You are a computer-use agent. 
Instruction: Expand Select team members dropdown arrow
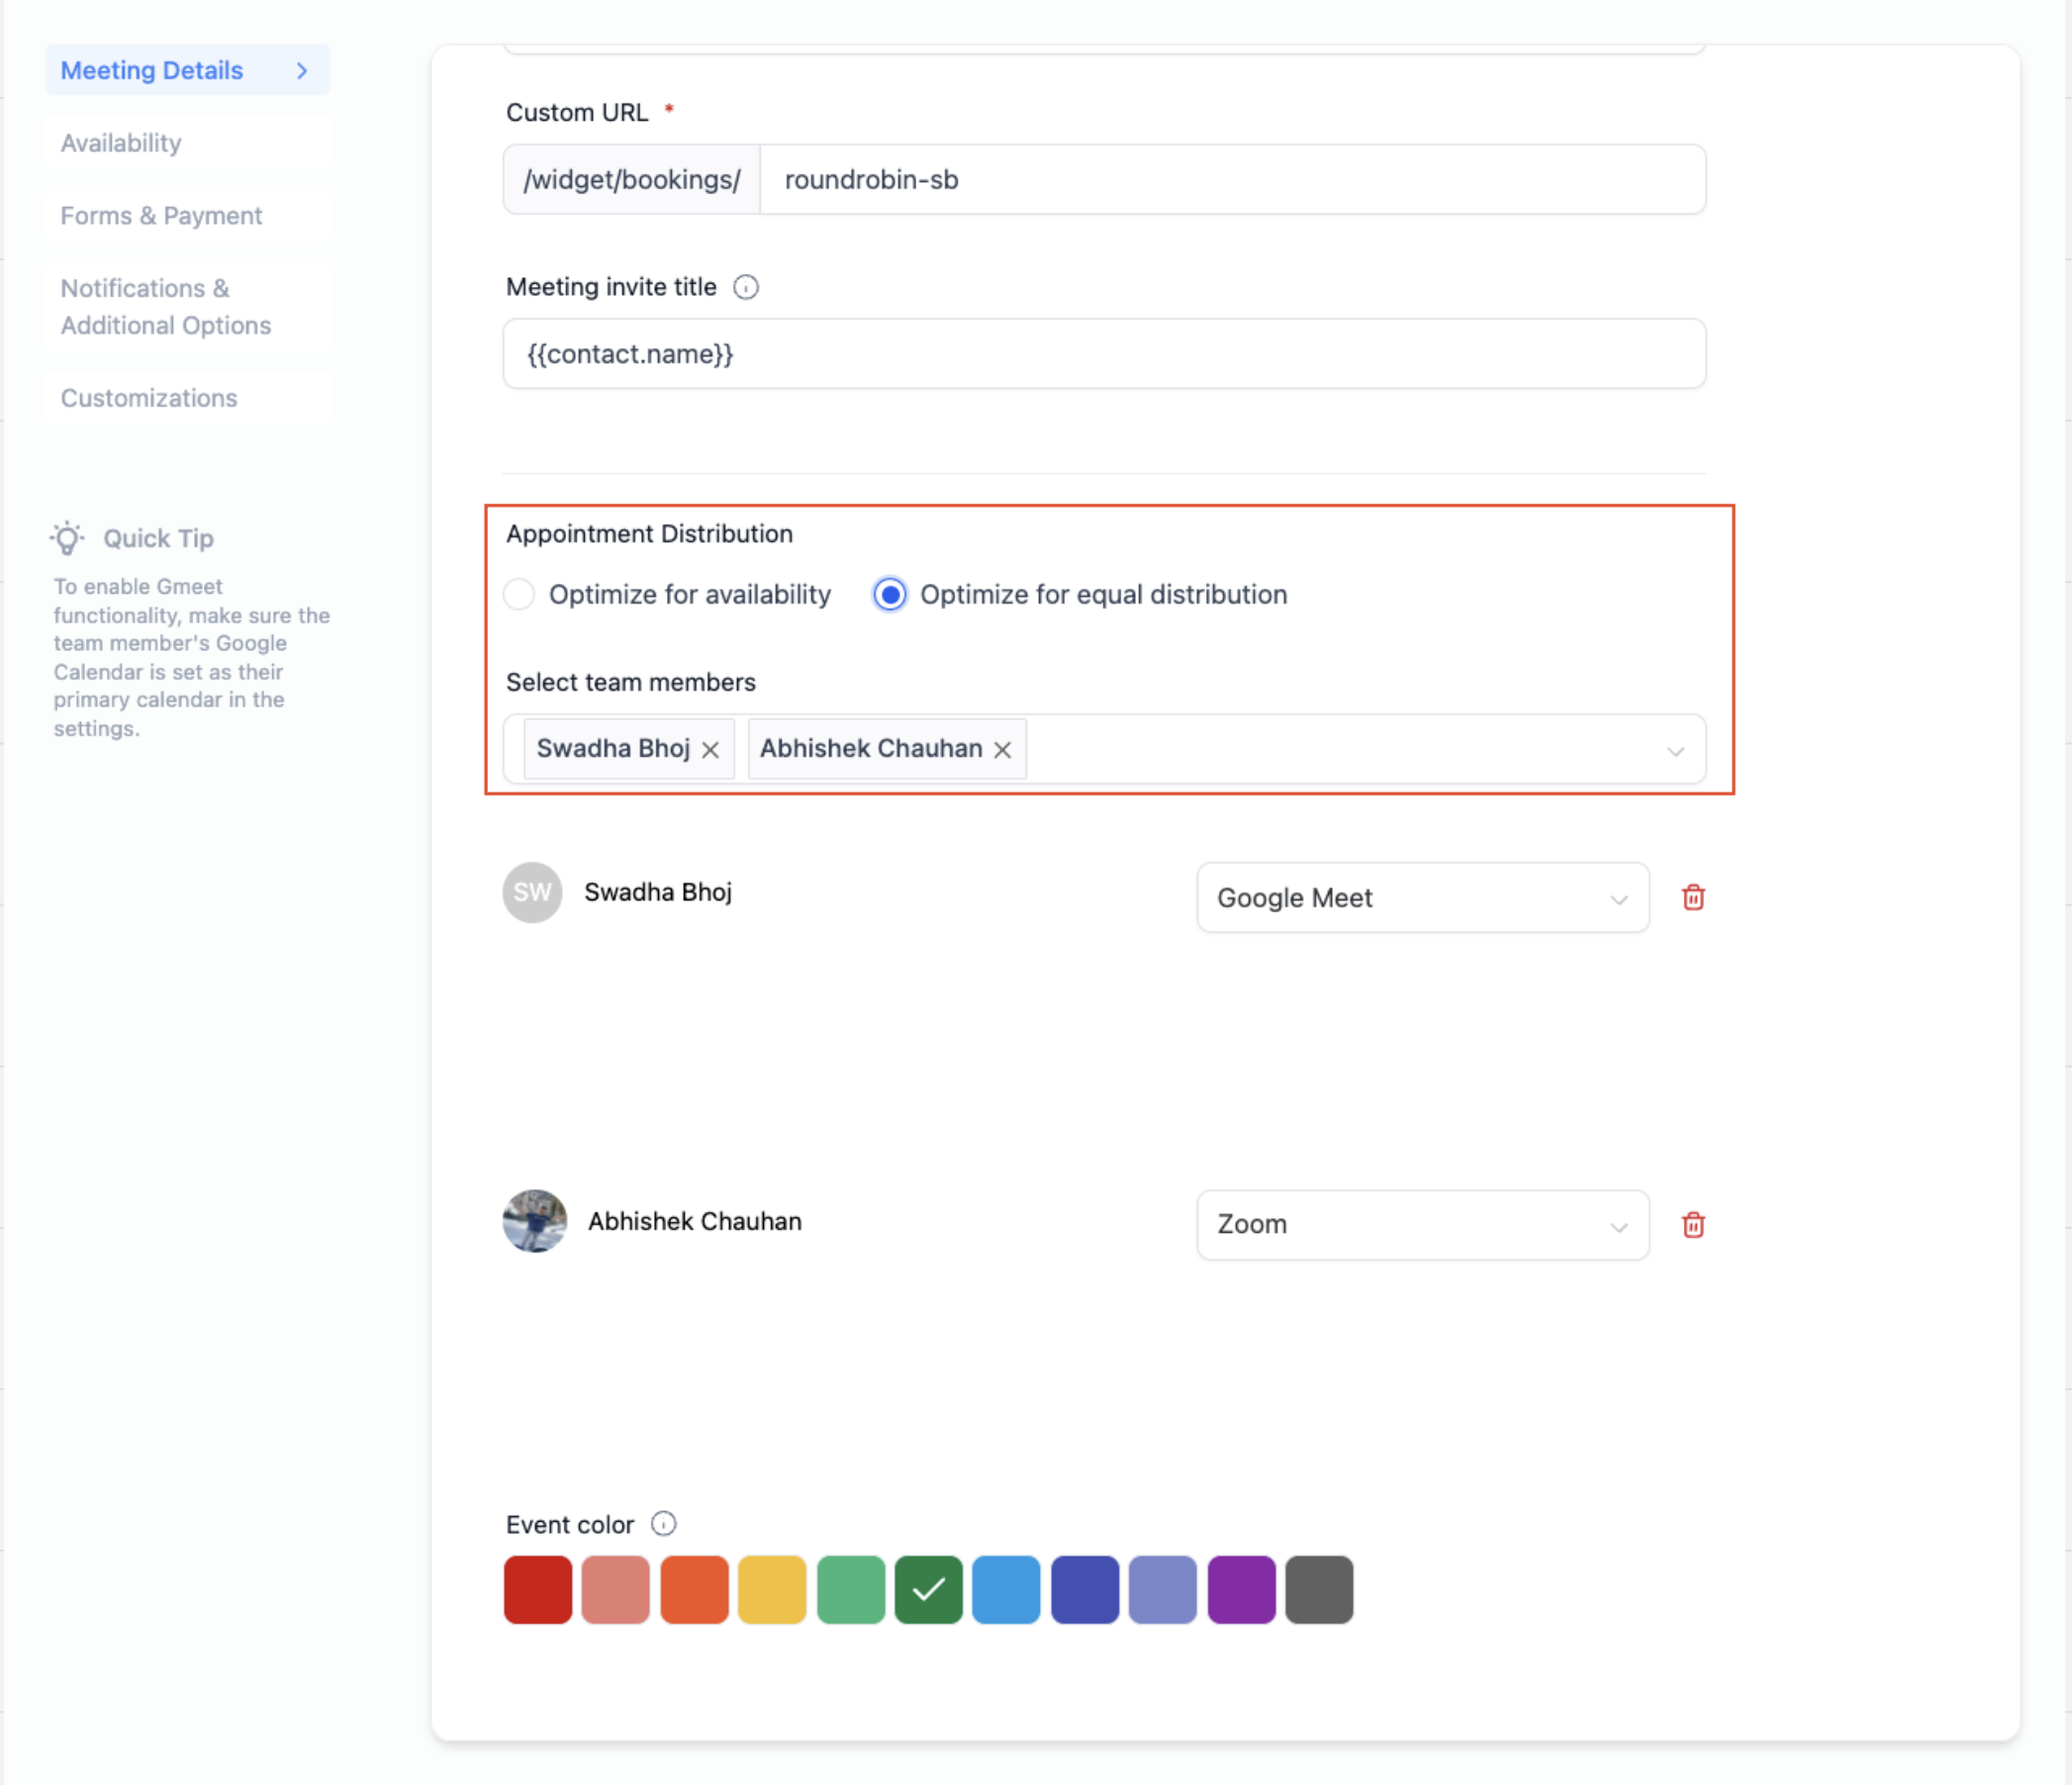(x=1675, y=750)
